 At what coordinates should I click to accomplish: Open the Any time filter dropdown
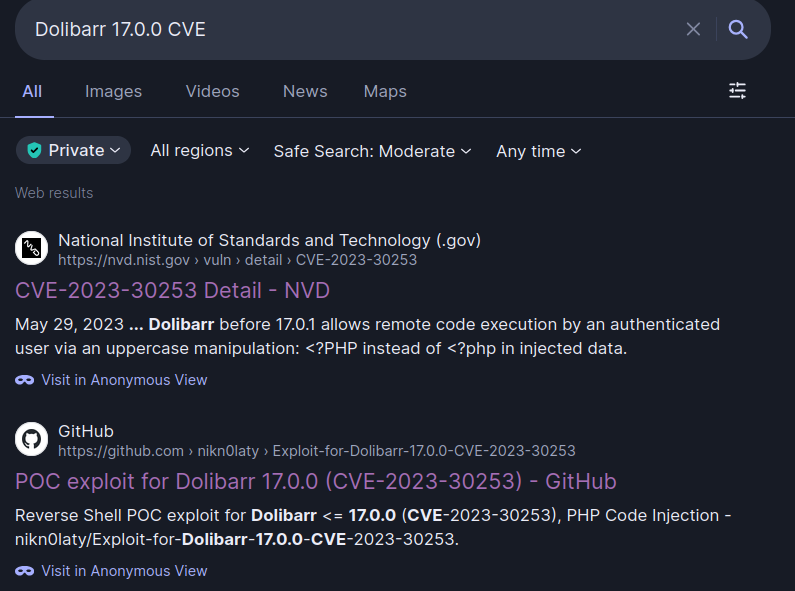538,151
